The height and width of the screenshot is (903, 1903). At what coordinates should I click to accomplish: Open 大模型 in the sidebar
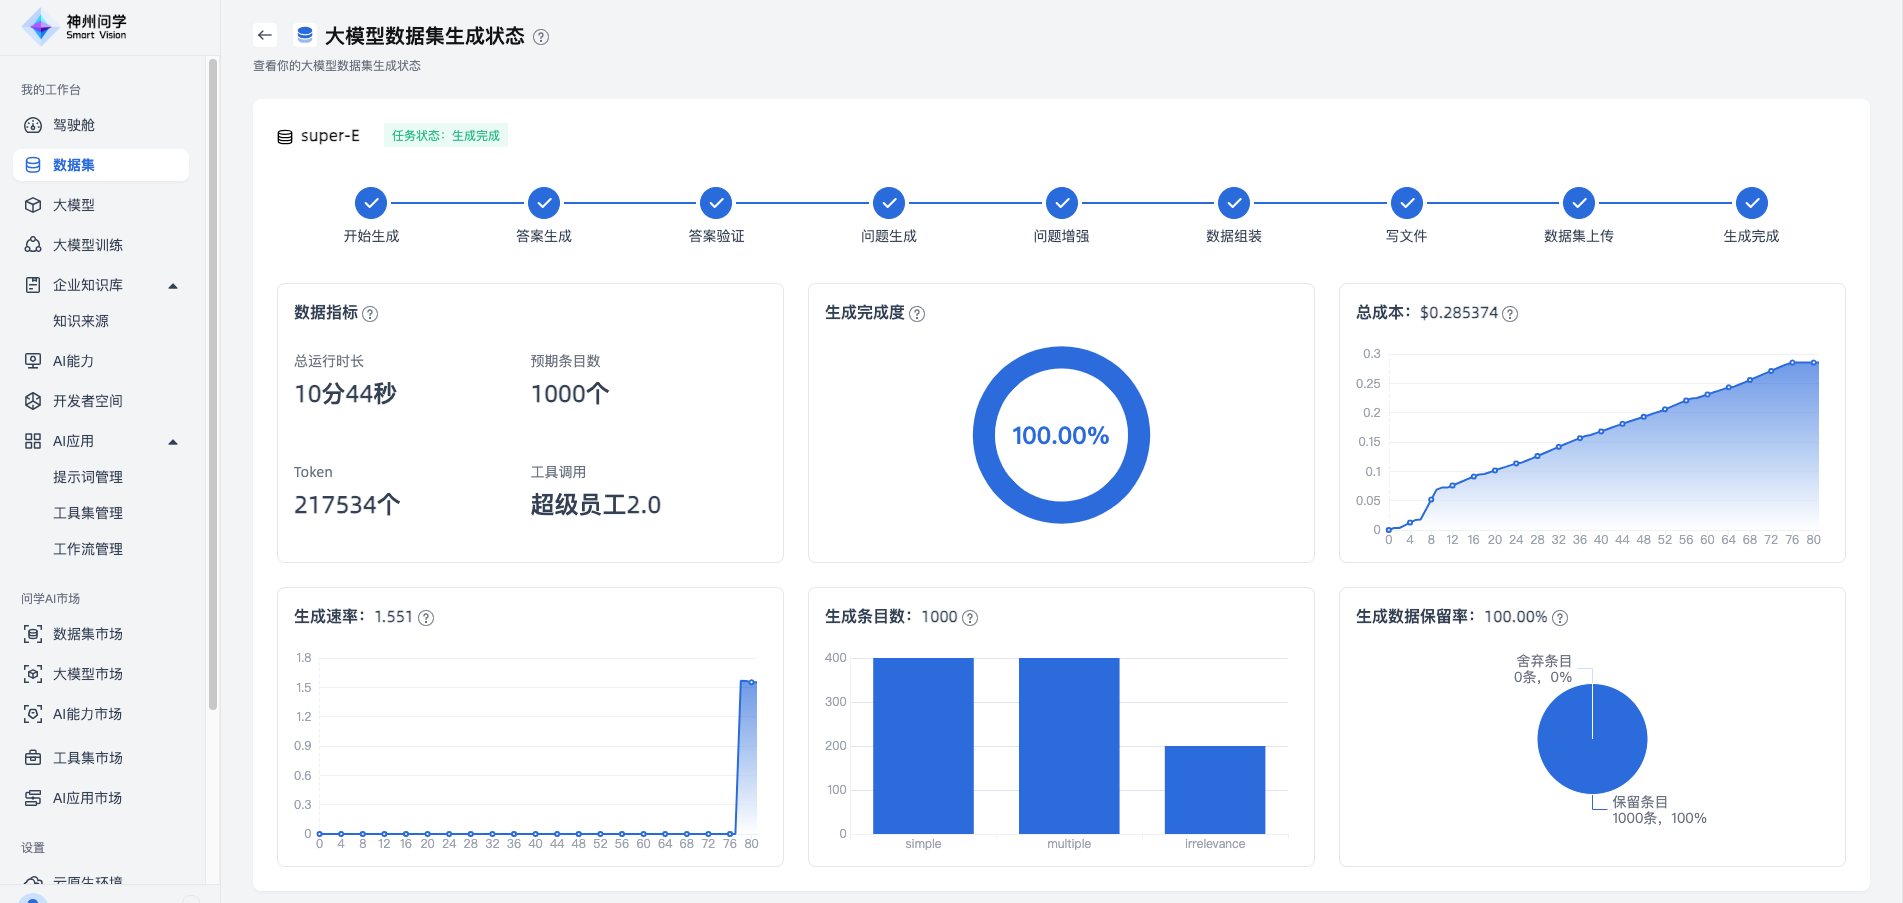point(101,205)
